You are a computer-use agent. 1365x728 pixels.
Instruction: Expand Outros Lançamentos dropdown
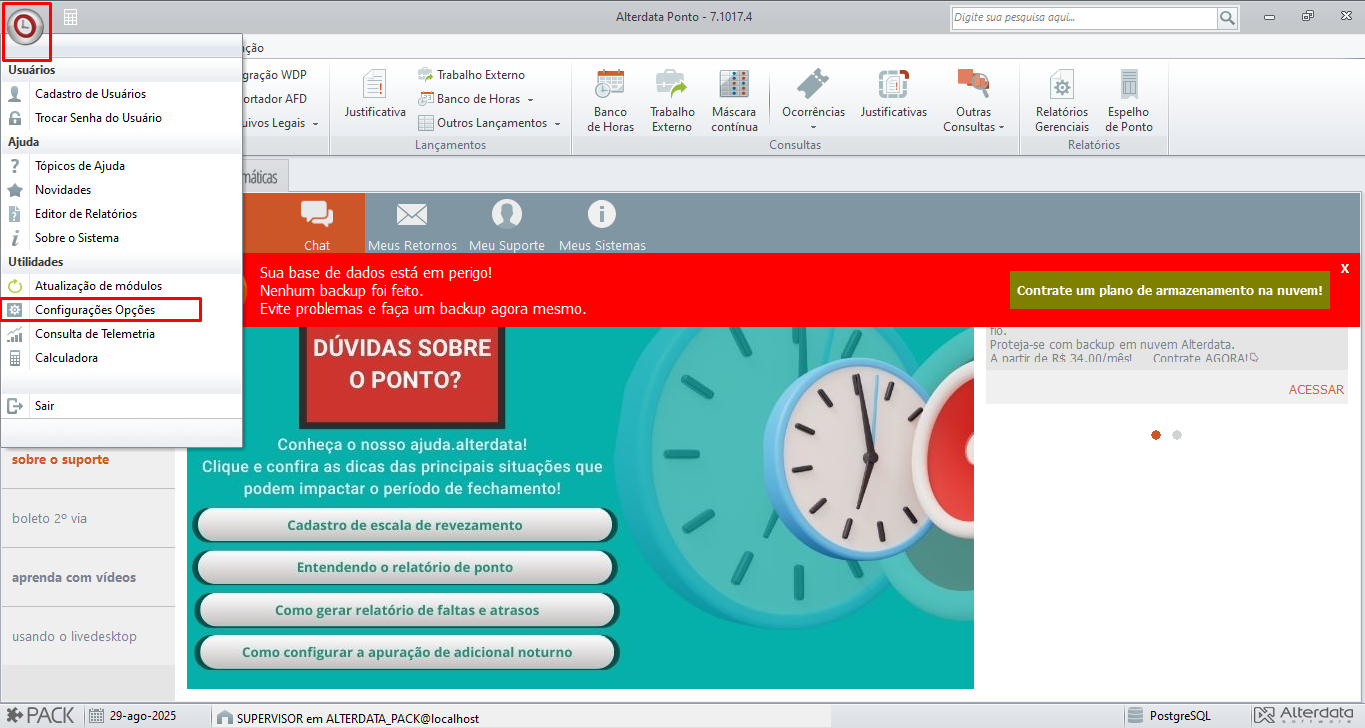[x=557, y=124]
